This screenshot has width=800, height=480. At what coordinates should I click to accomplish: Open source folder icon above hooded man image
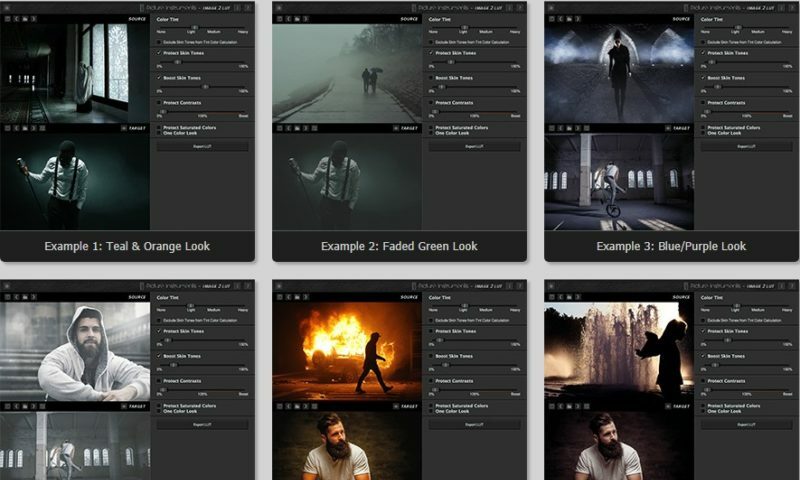pyautogui.click(x=25, y=297)
